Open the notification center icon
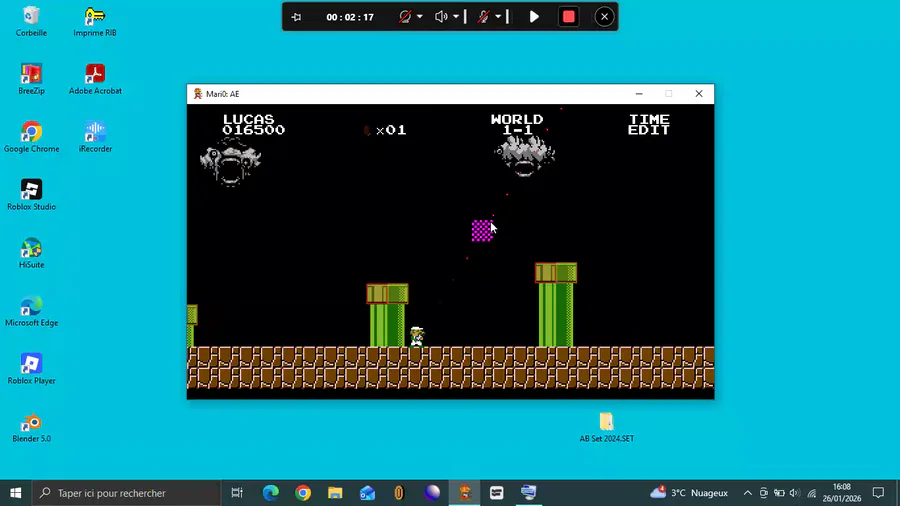This screenshot has height=506, width=900. coord(878,493)
